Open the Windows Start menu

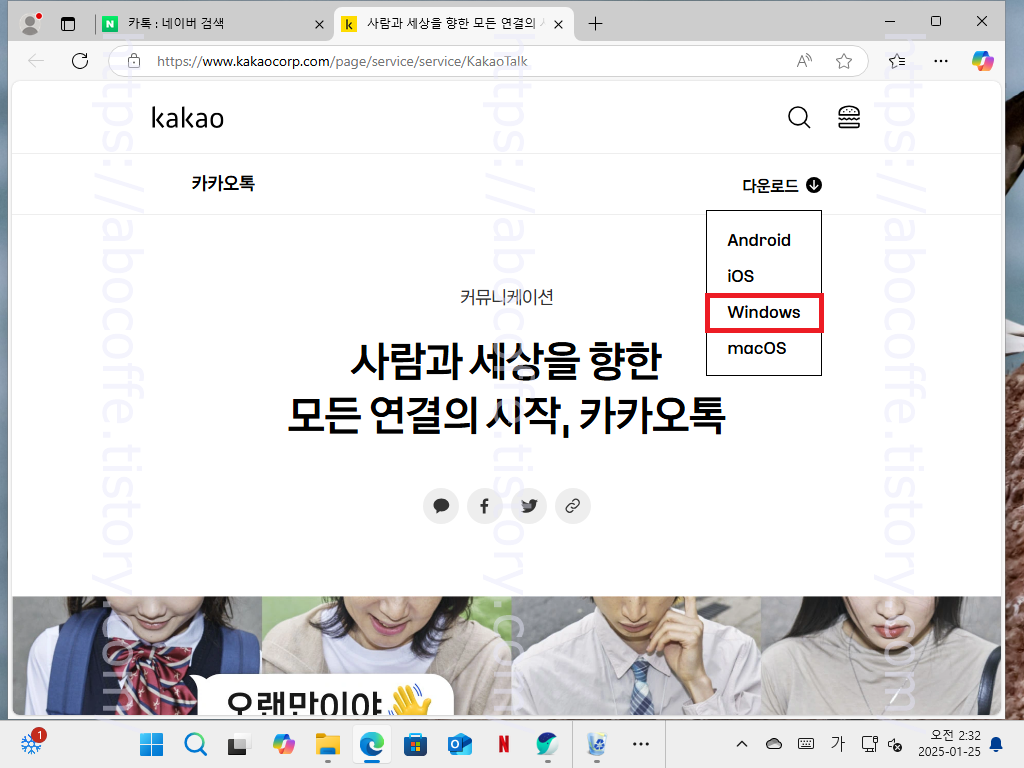click(152, 744)
